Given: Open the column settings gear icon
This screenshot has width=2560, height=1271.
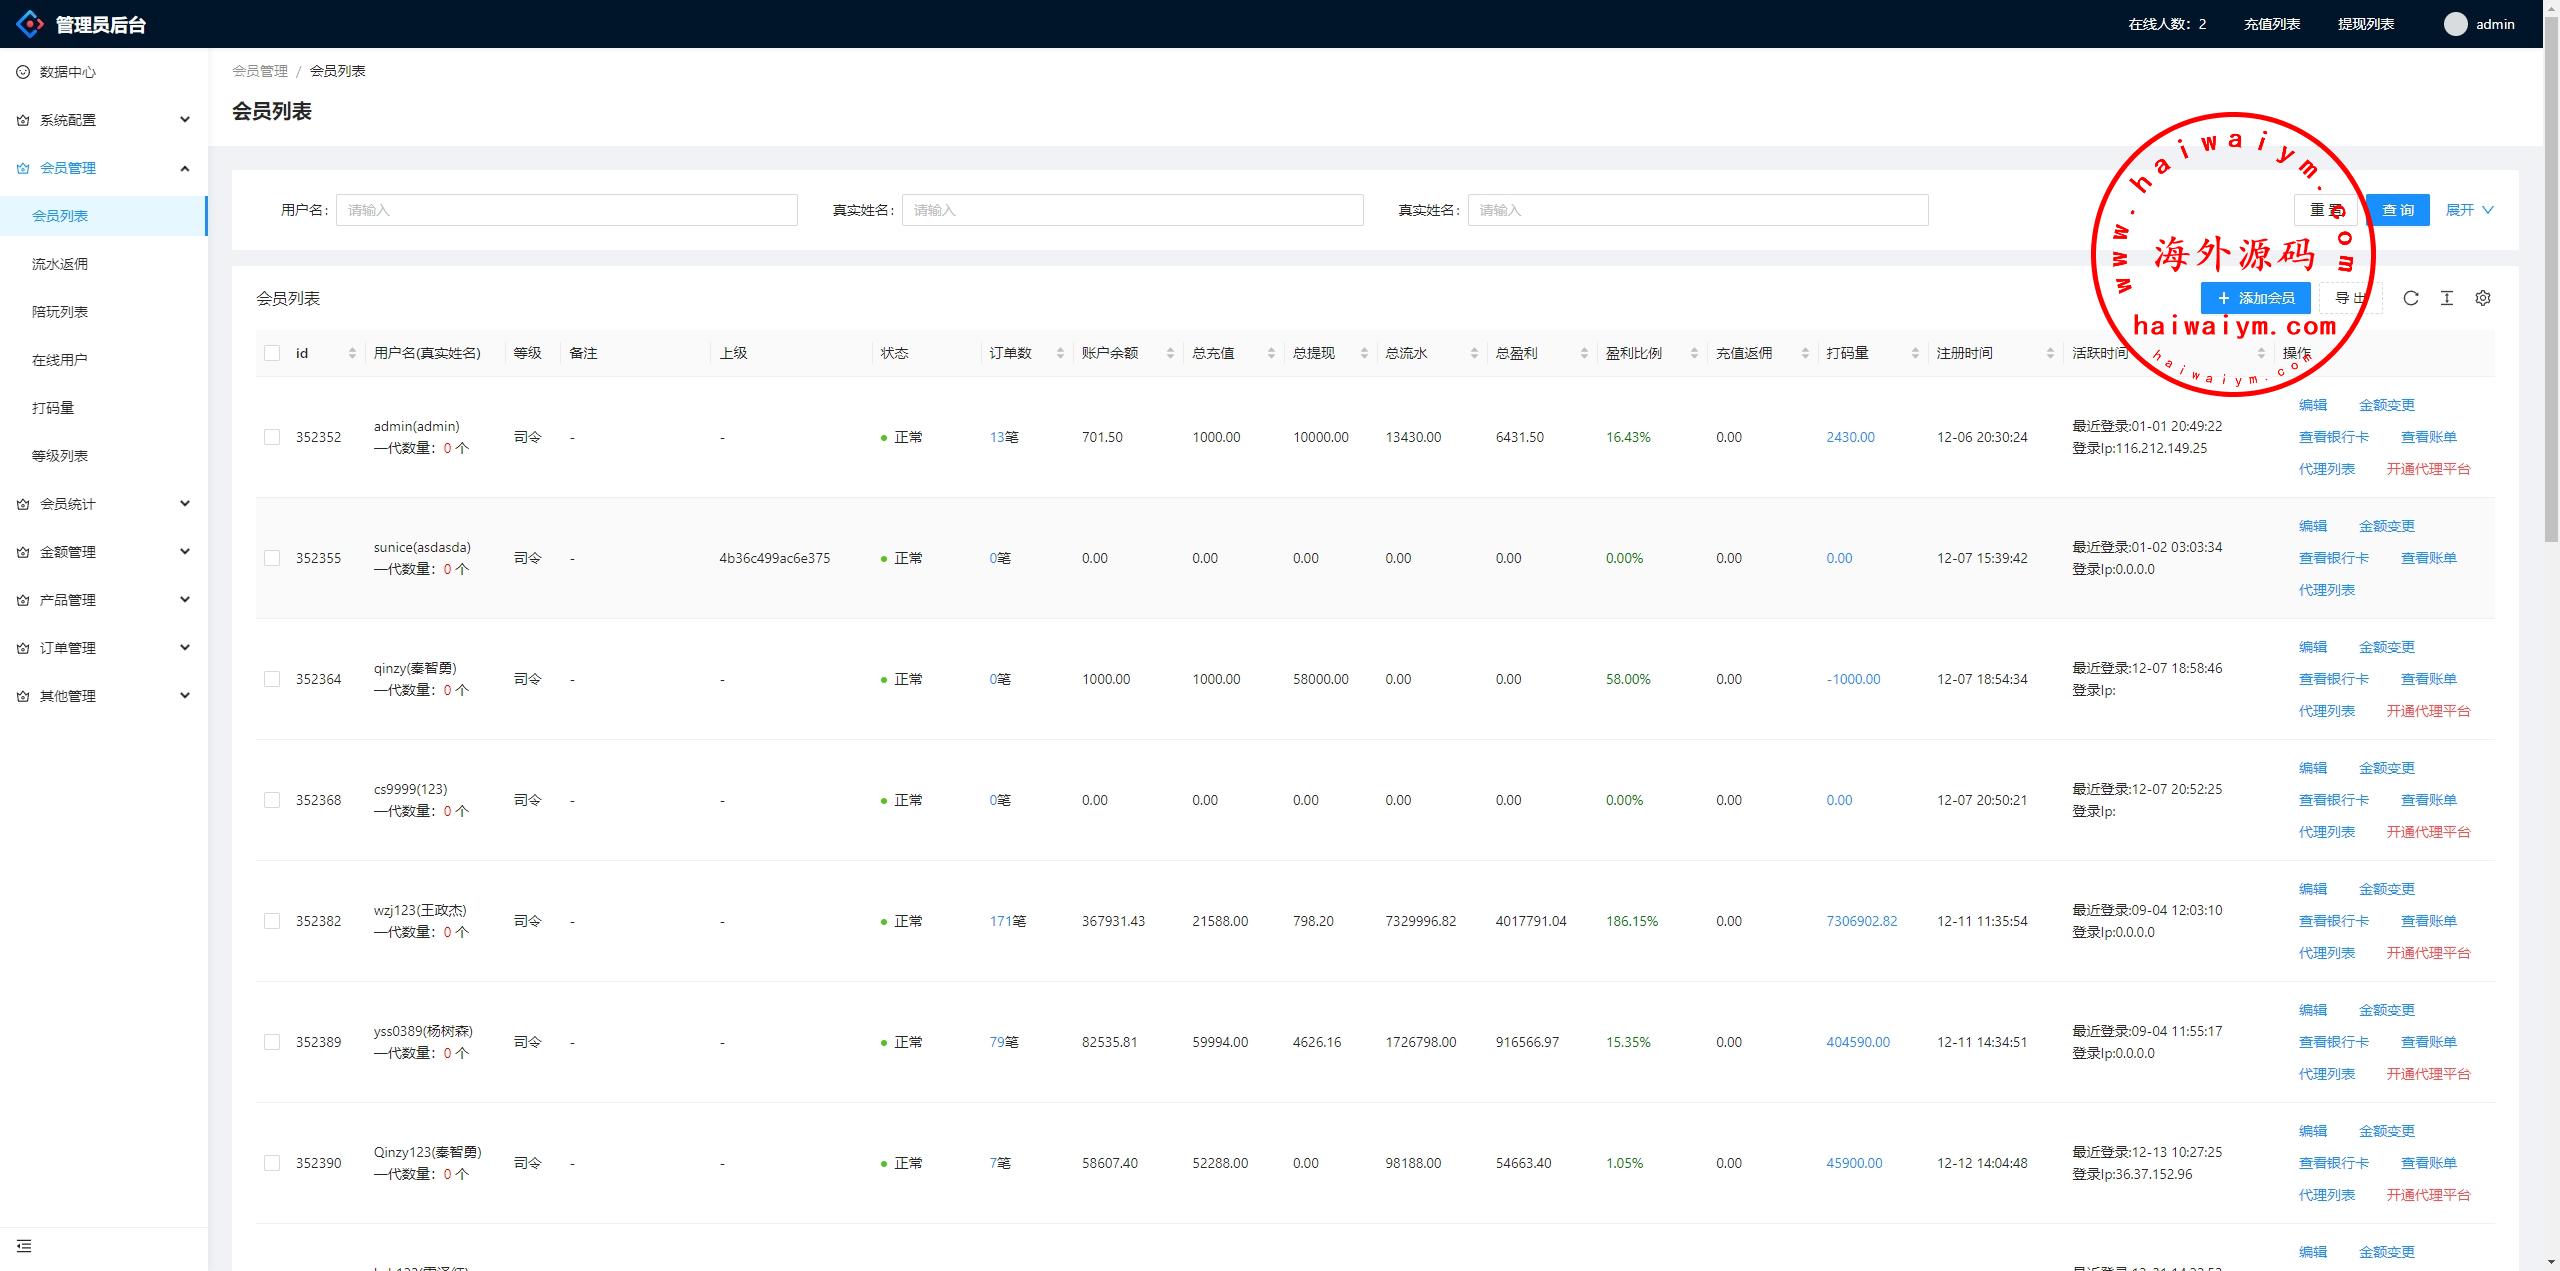Looking at the screenshot, I should 2482,298.
